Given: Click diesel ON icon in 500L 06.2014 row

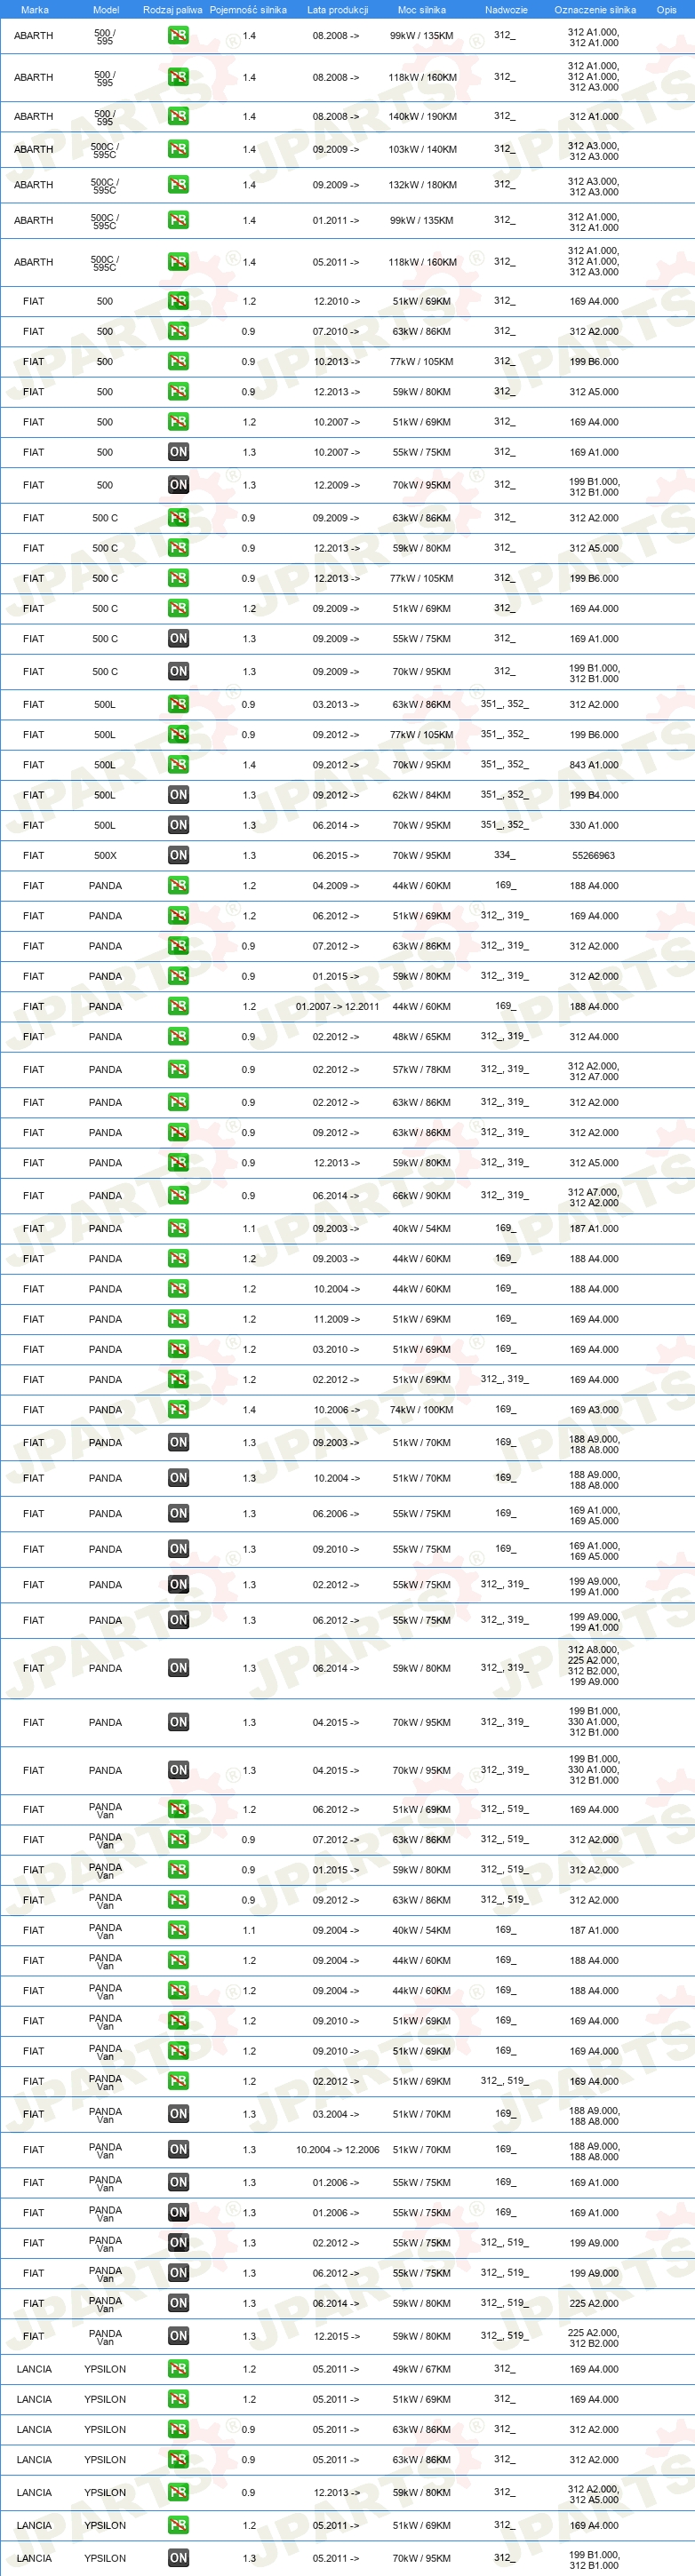Looking at the screenshot, I should coord(178,825).
